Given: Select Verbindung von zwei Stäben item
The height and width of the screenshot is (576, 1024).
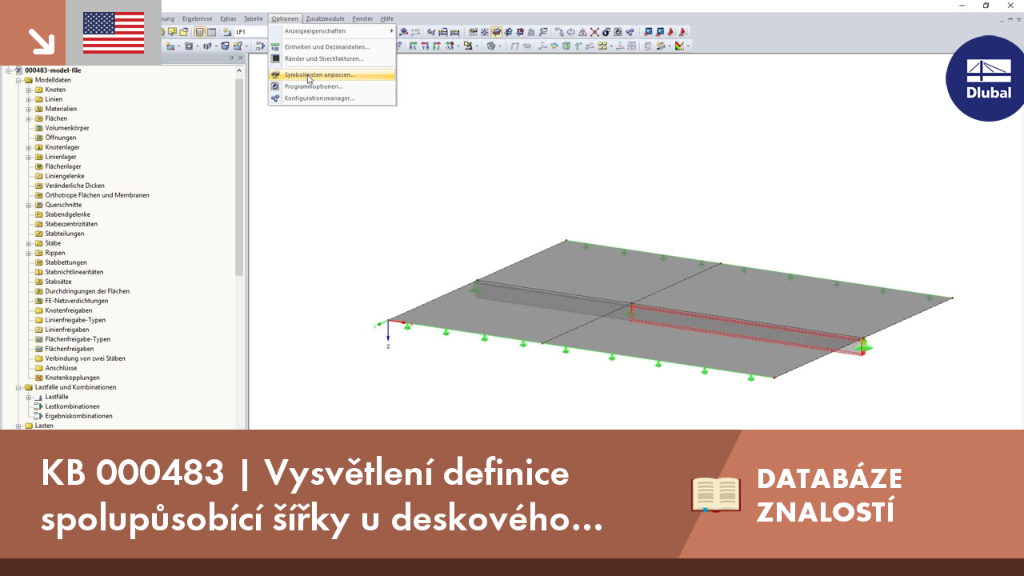Looking at the screenshot, I should (85, 359).
